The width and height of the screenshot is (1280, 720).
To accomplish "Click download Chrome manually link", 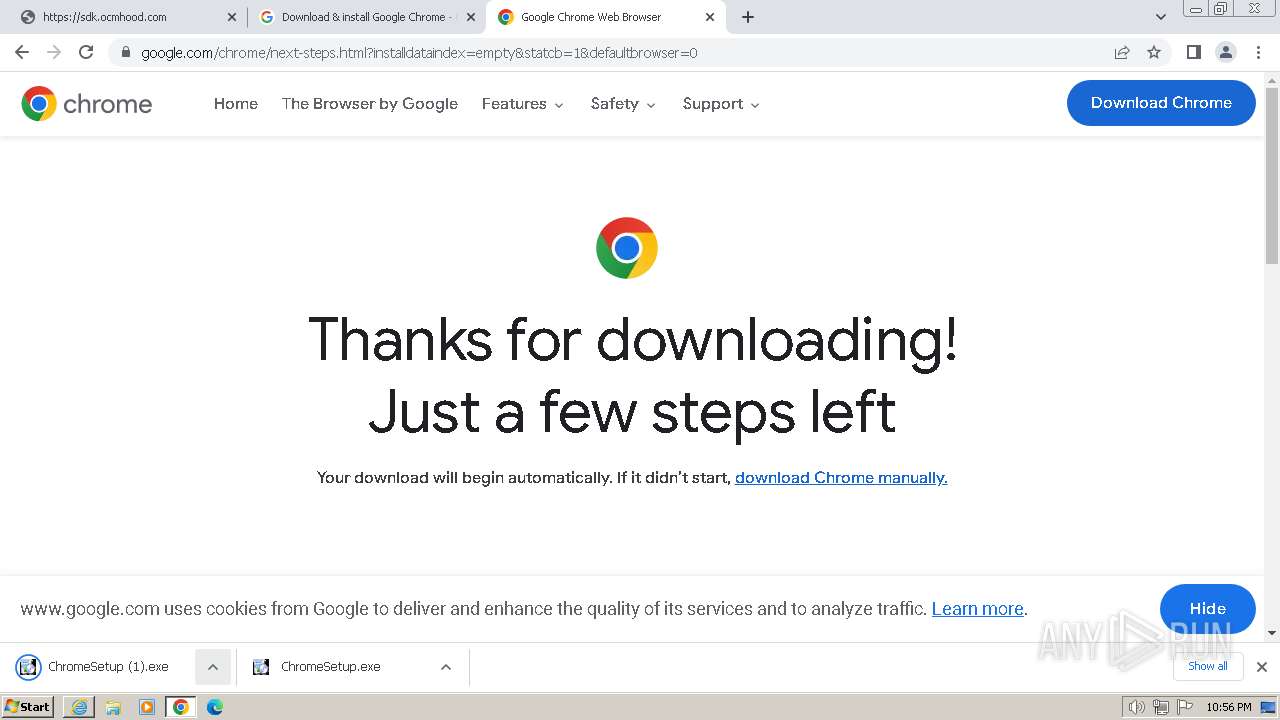I will (841, 478).
